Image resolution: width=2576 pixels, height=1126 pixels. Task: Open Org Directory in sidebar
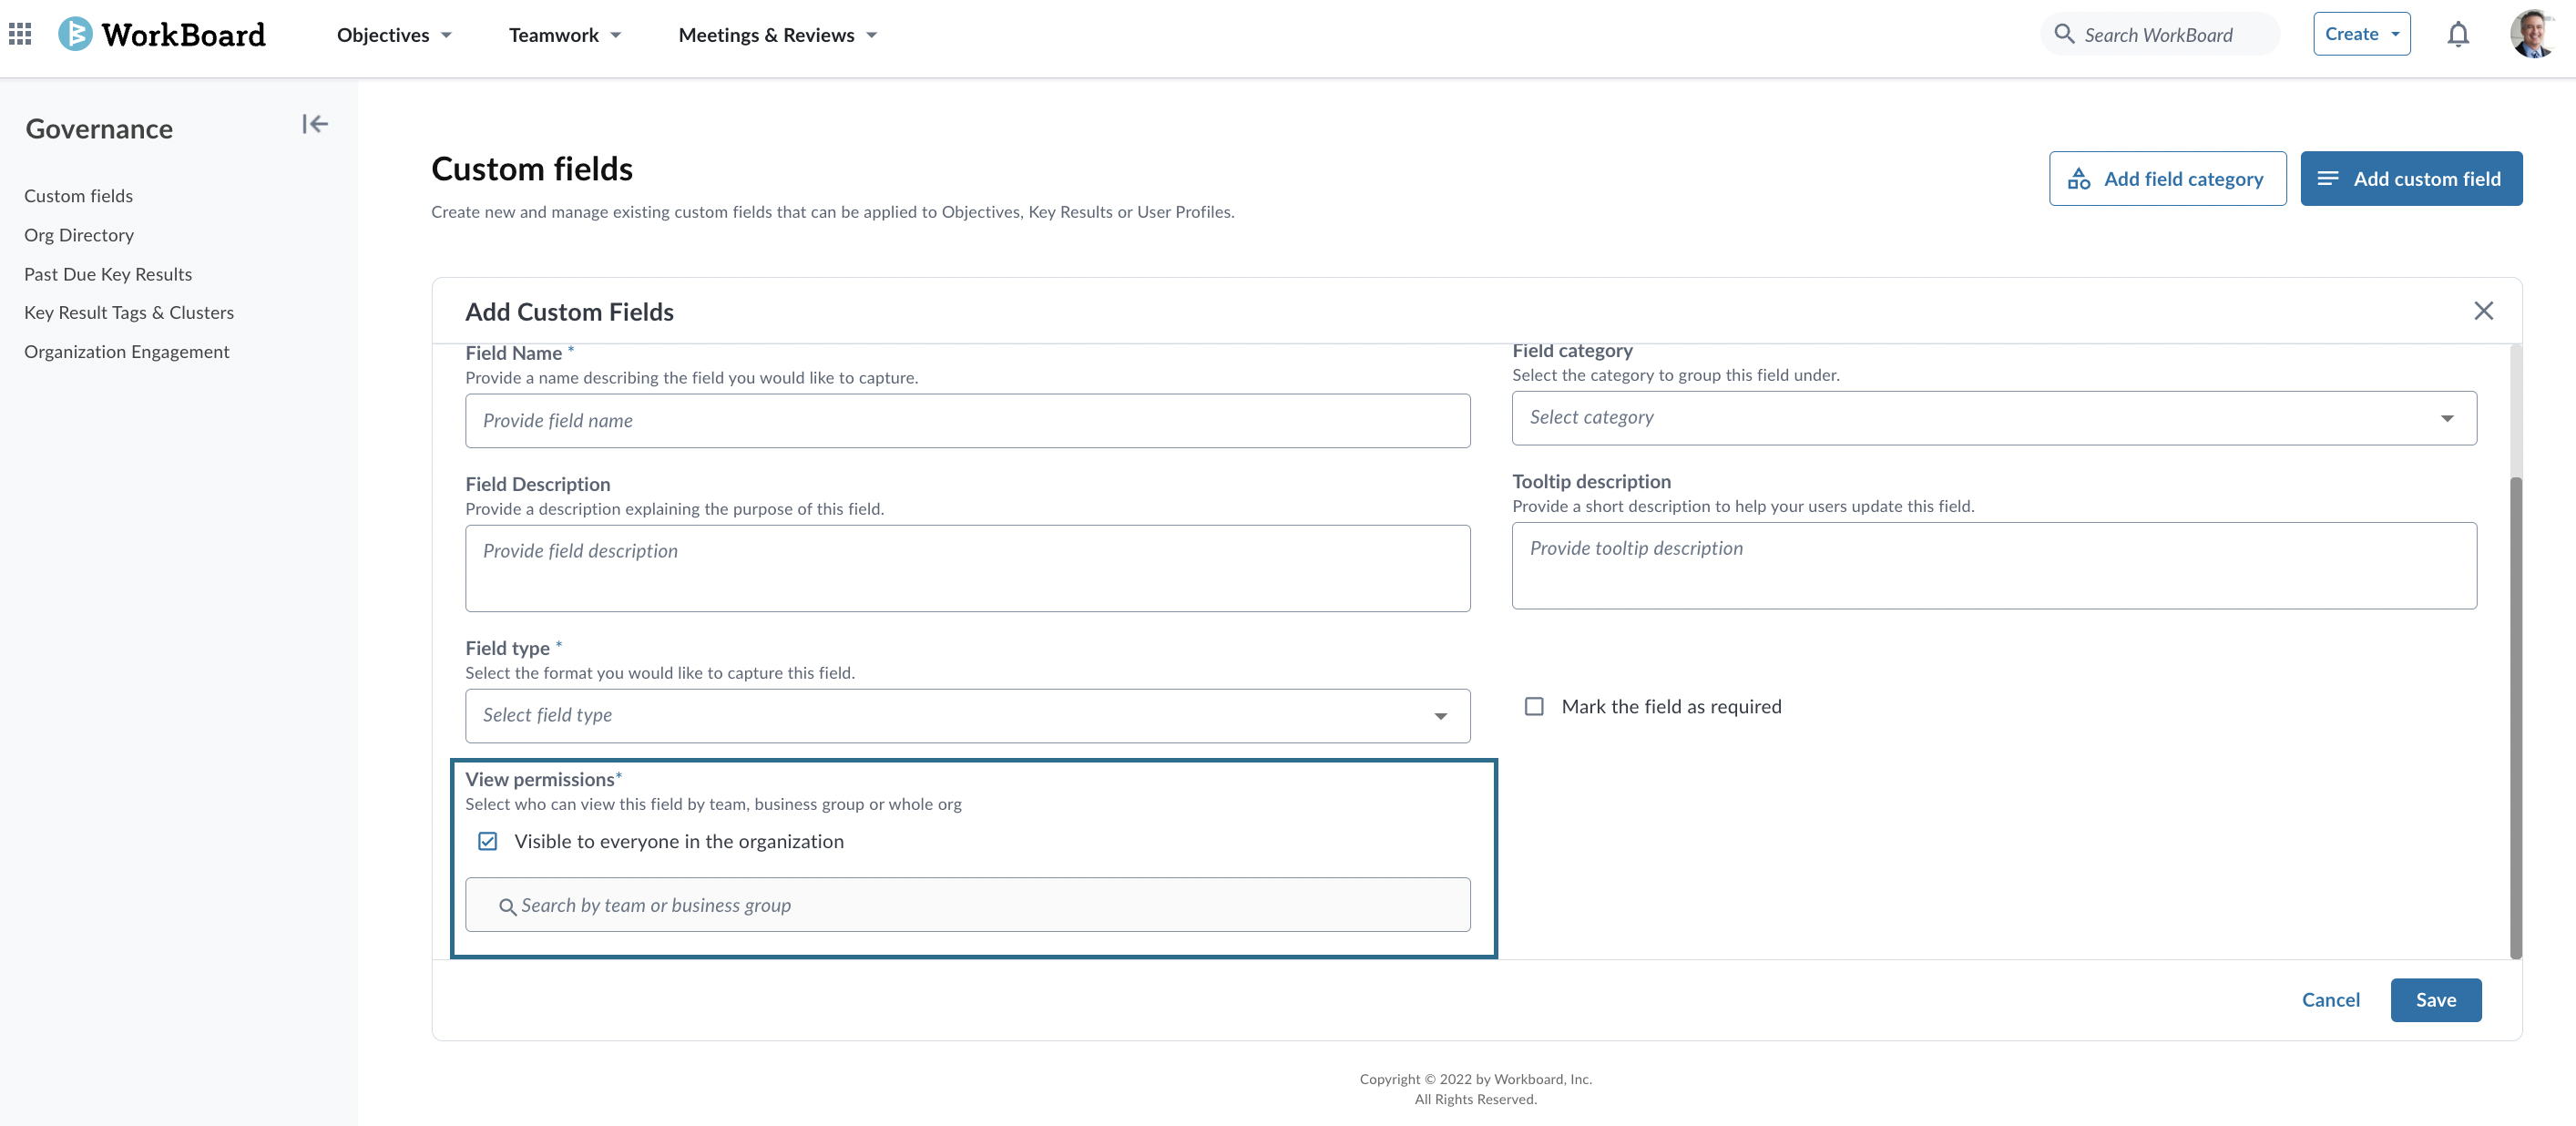point(79,235)
